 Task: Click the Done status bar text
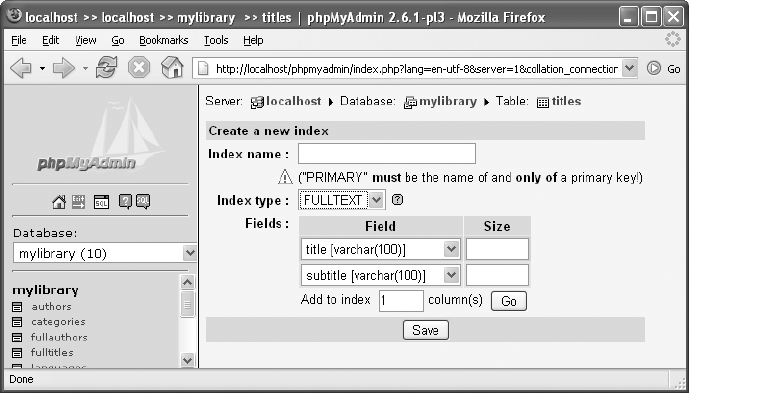point(21,379)
